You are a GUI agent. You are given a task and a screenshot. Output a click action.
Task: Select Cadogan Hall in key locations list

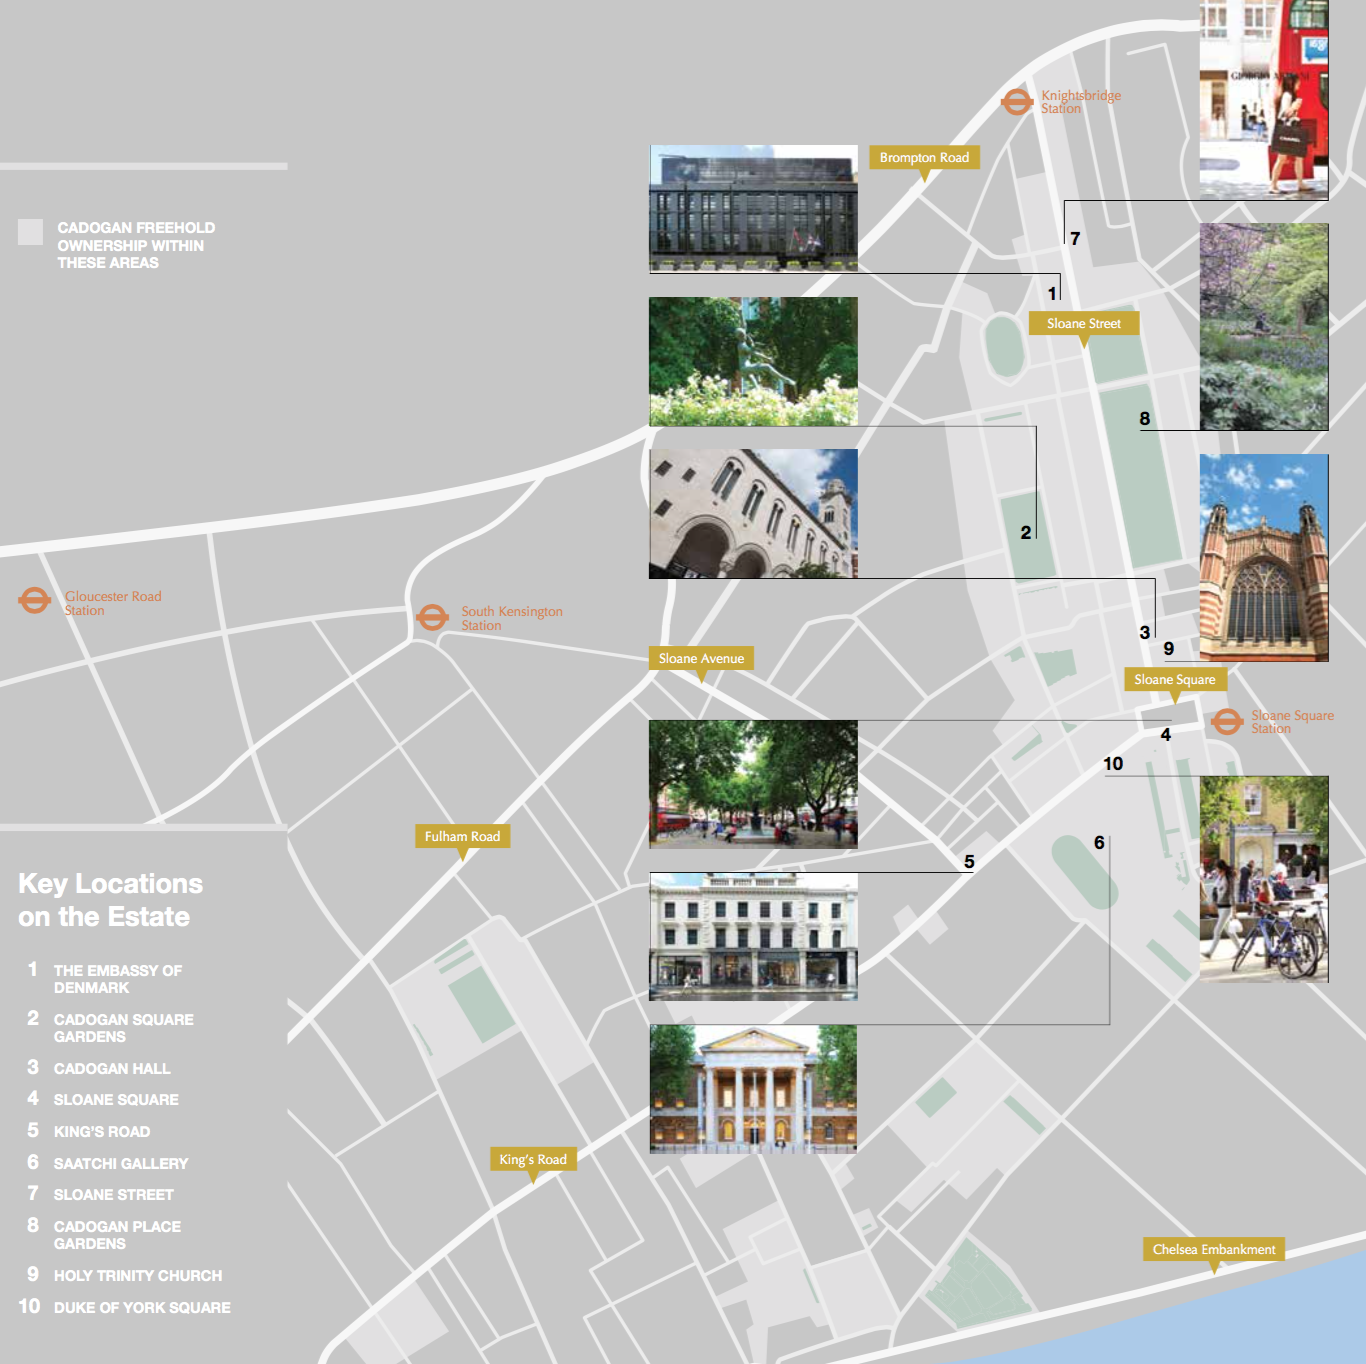[x=111, y=1068]
